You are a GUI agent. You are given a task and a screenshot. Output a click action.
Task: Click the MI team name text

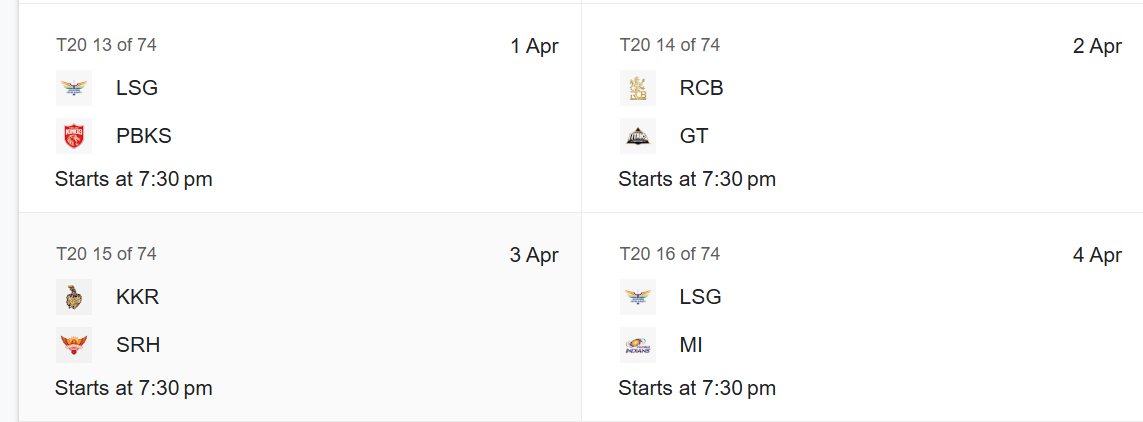pyautogui.click(x=691, y=345)
